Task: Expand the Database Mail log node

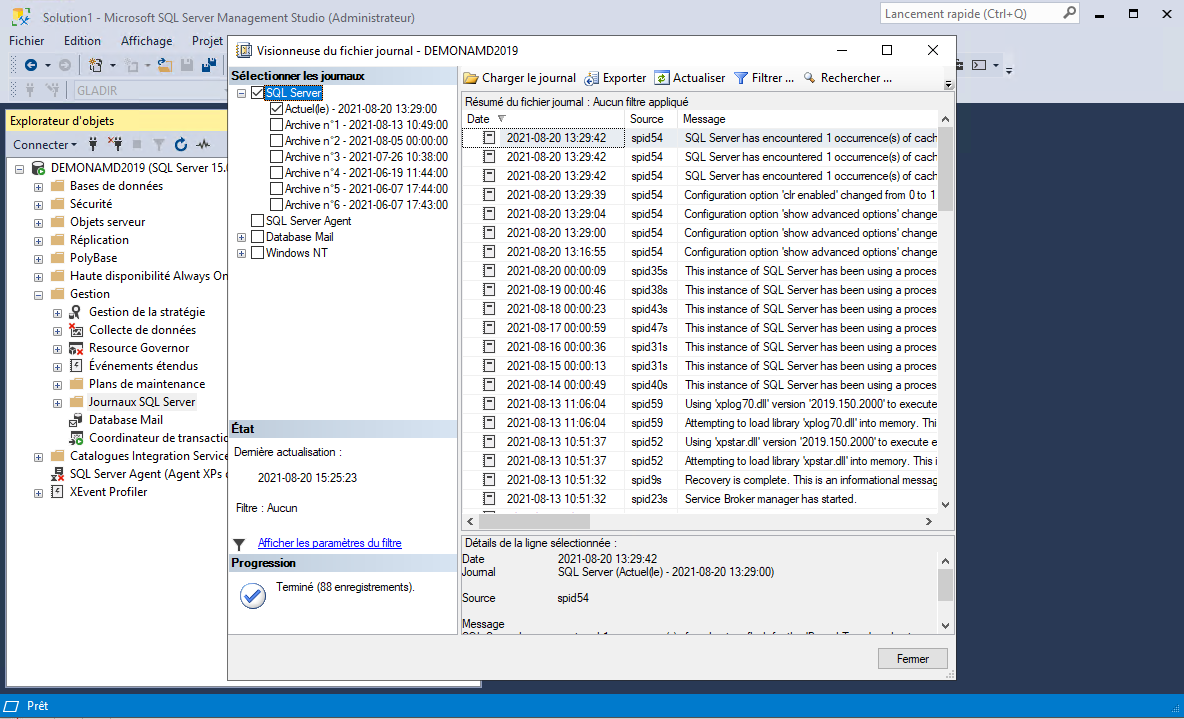Action: pyautogui.click(x=241, y=237)
